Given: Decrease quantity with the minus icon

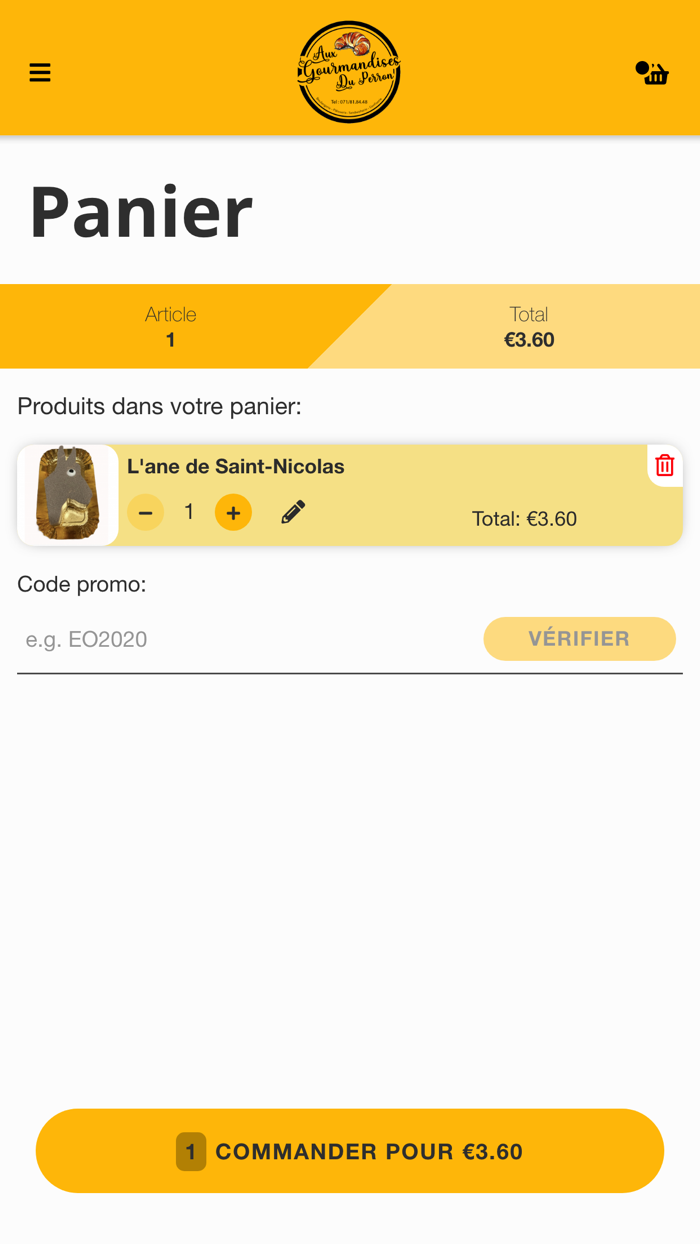Looking at the screenshot, I should (145, 511).
